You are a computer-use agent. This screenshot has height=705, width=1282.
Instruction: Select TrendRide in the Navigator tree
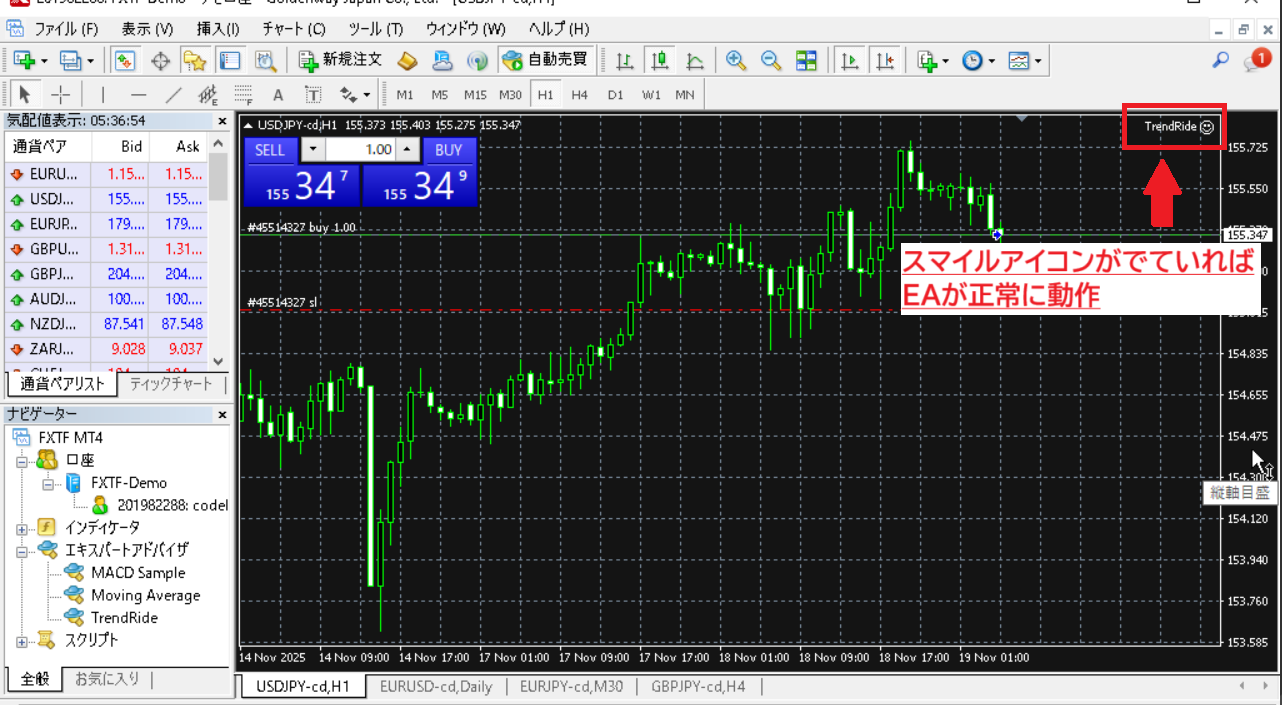(124, 618)
